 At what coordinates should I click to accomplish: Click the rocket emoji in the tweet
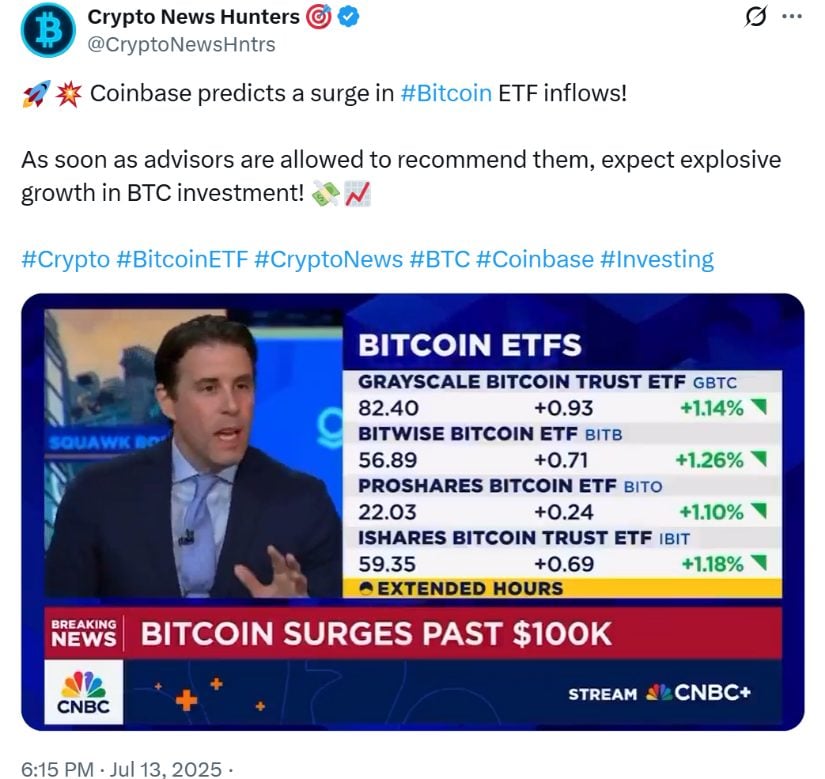click(x=36, y=94)
